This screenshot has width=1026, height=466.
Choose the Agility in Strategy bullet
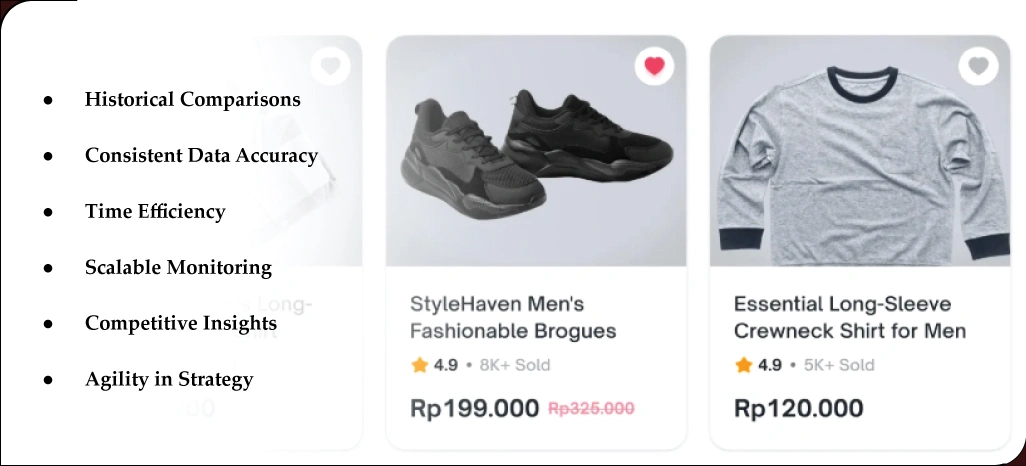click(169, 379)
